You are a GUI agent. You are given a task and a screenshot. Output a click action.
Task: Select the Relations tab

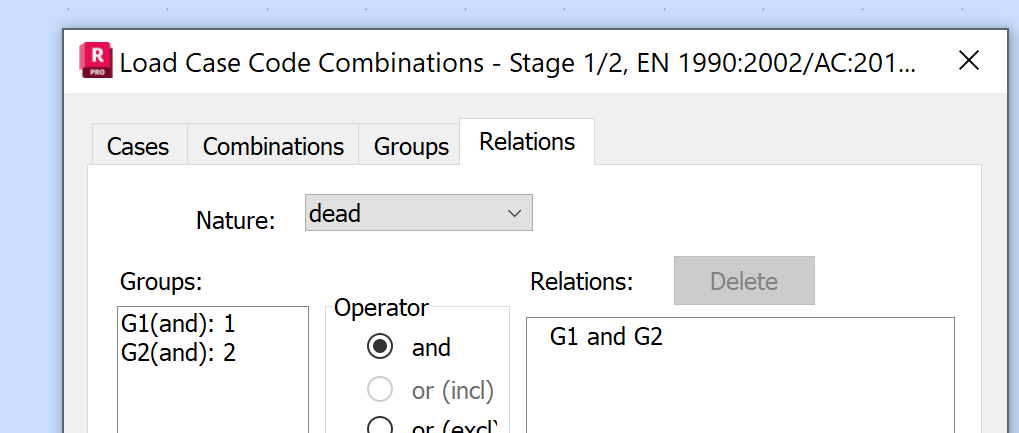[527, 142]
